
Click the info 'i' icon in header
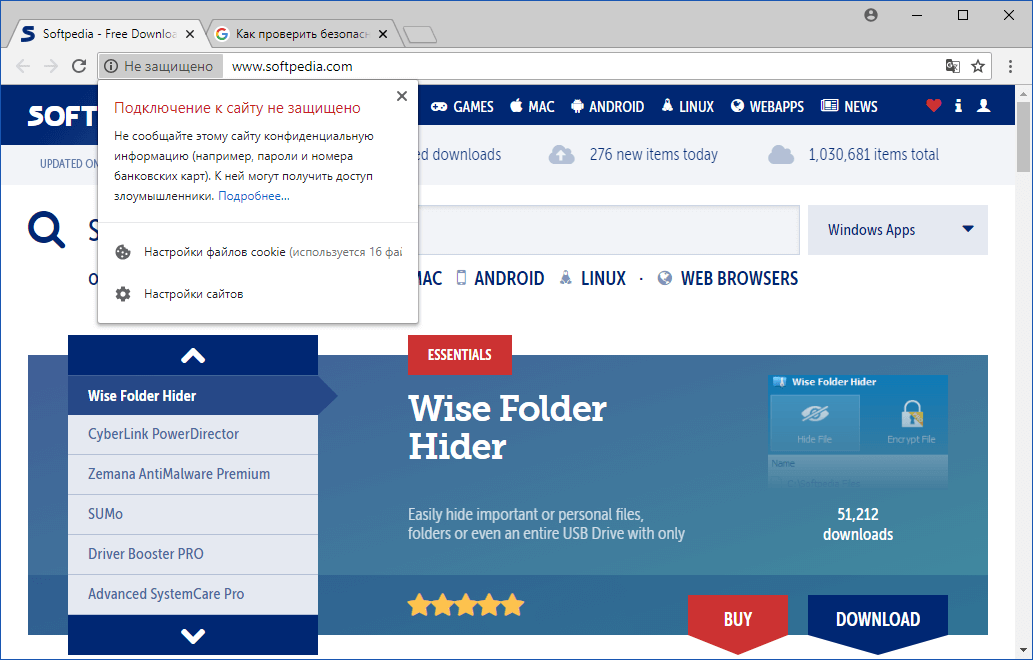pyautogui.click(x=959, y=105)
